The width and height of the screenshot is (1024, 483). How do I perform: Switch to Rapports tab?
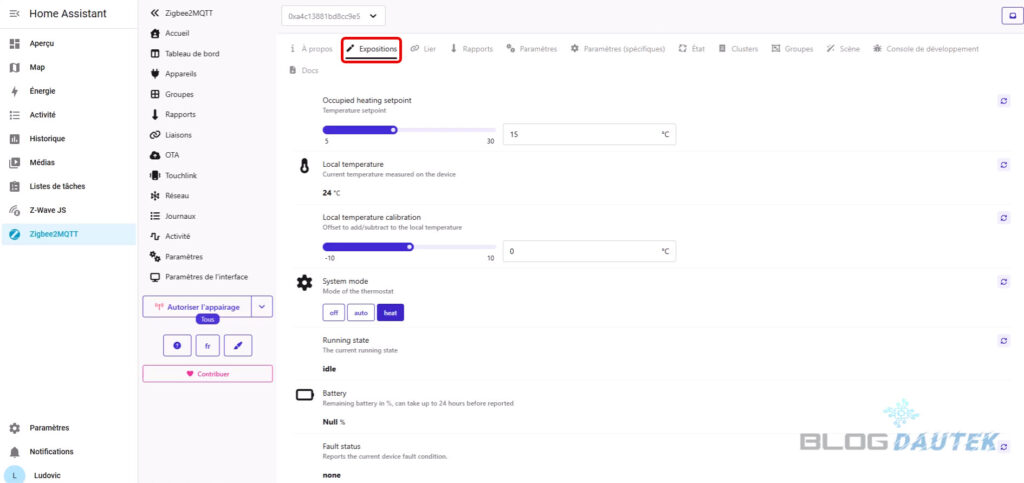point(472,49)
